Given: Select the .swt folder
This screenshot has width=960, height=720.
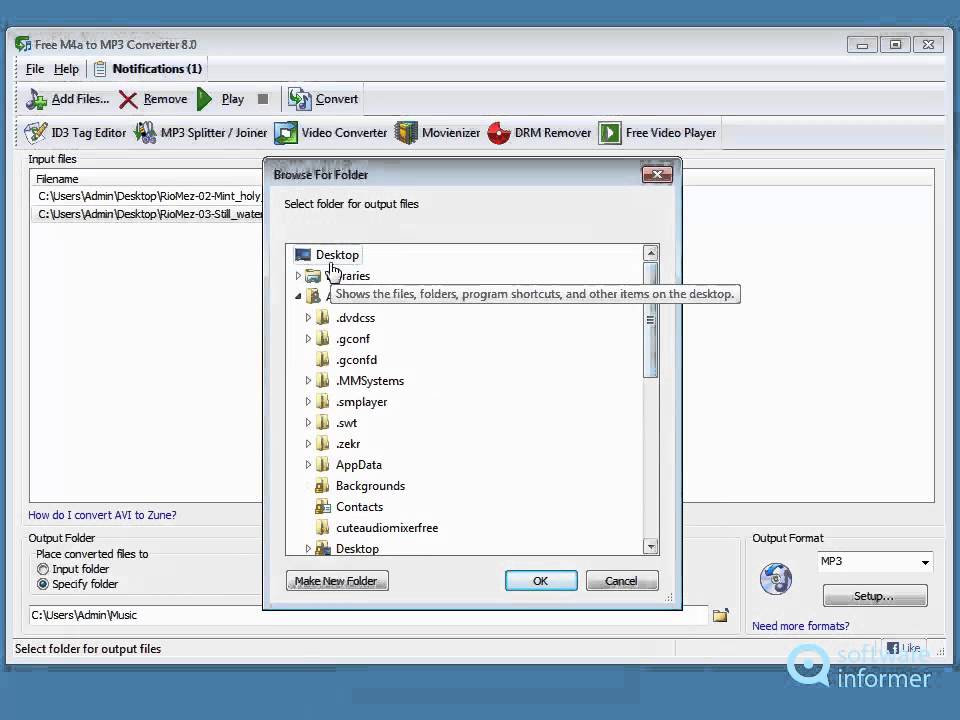Looking at the screenshot, I should [336, 423].
